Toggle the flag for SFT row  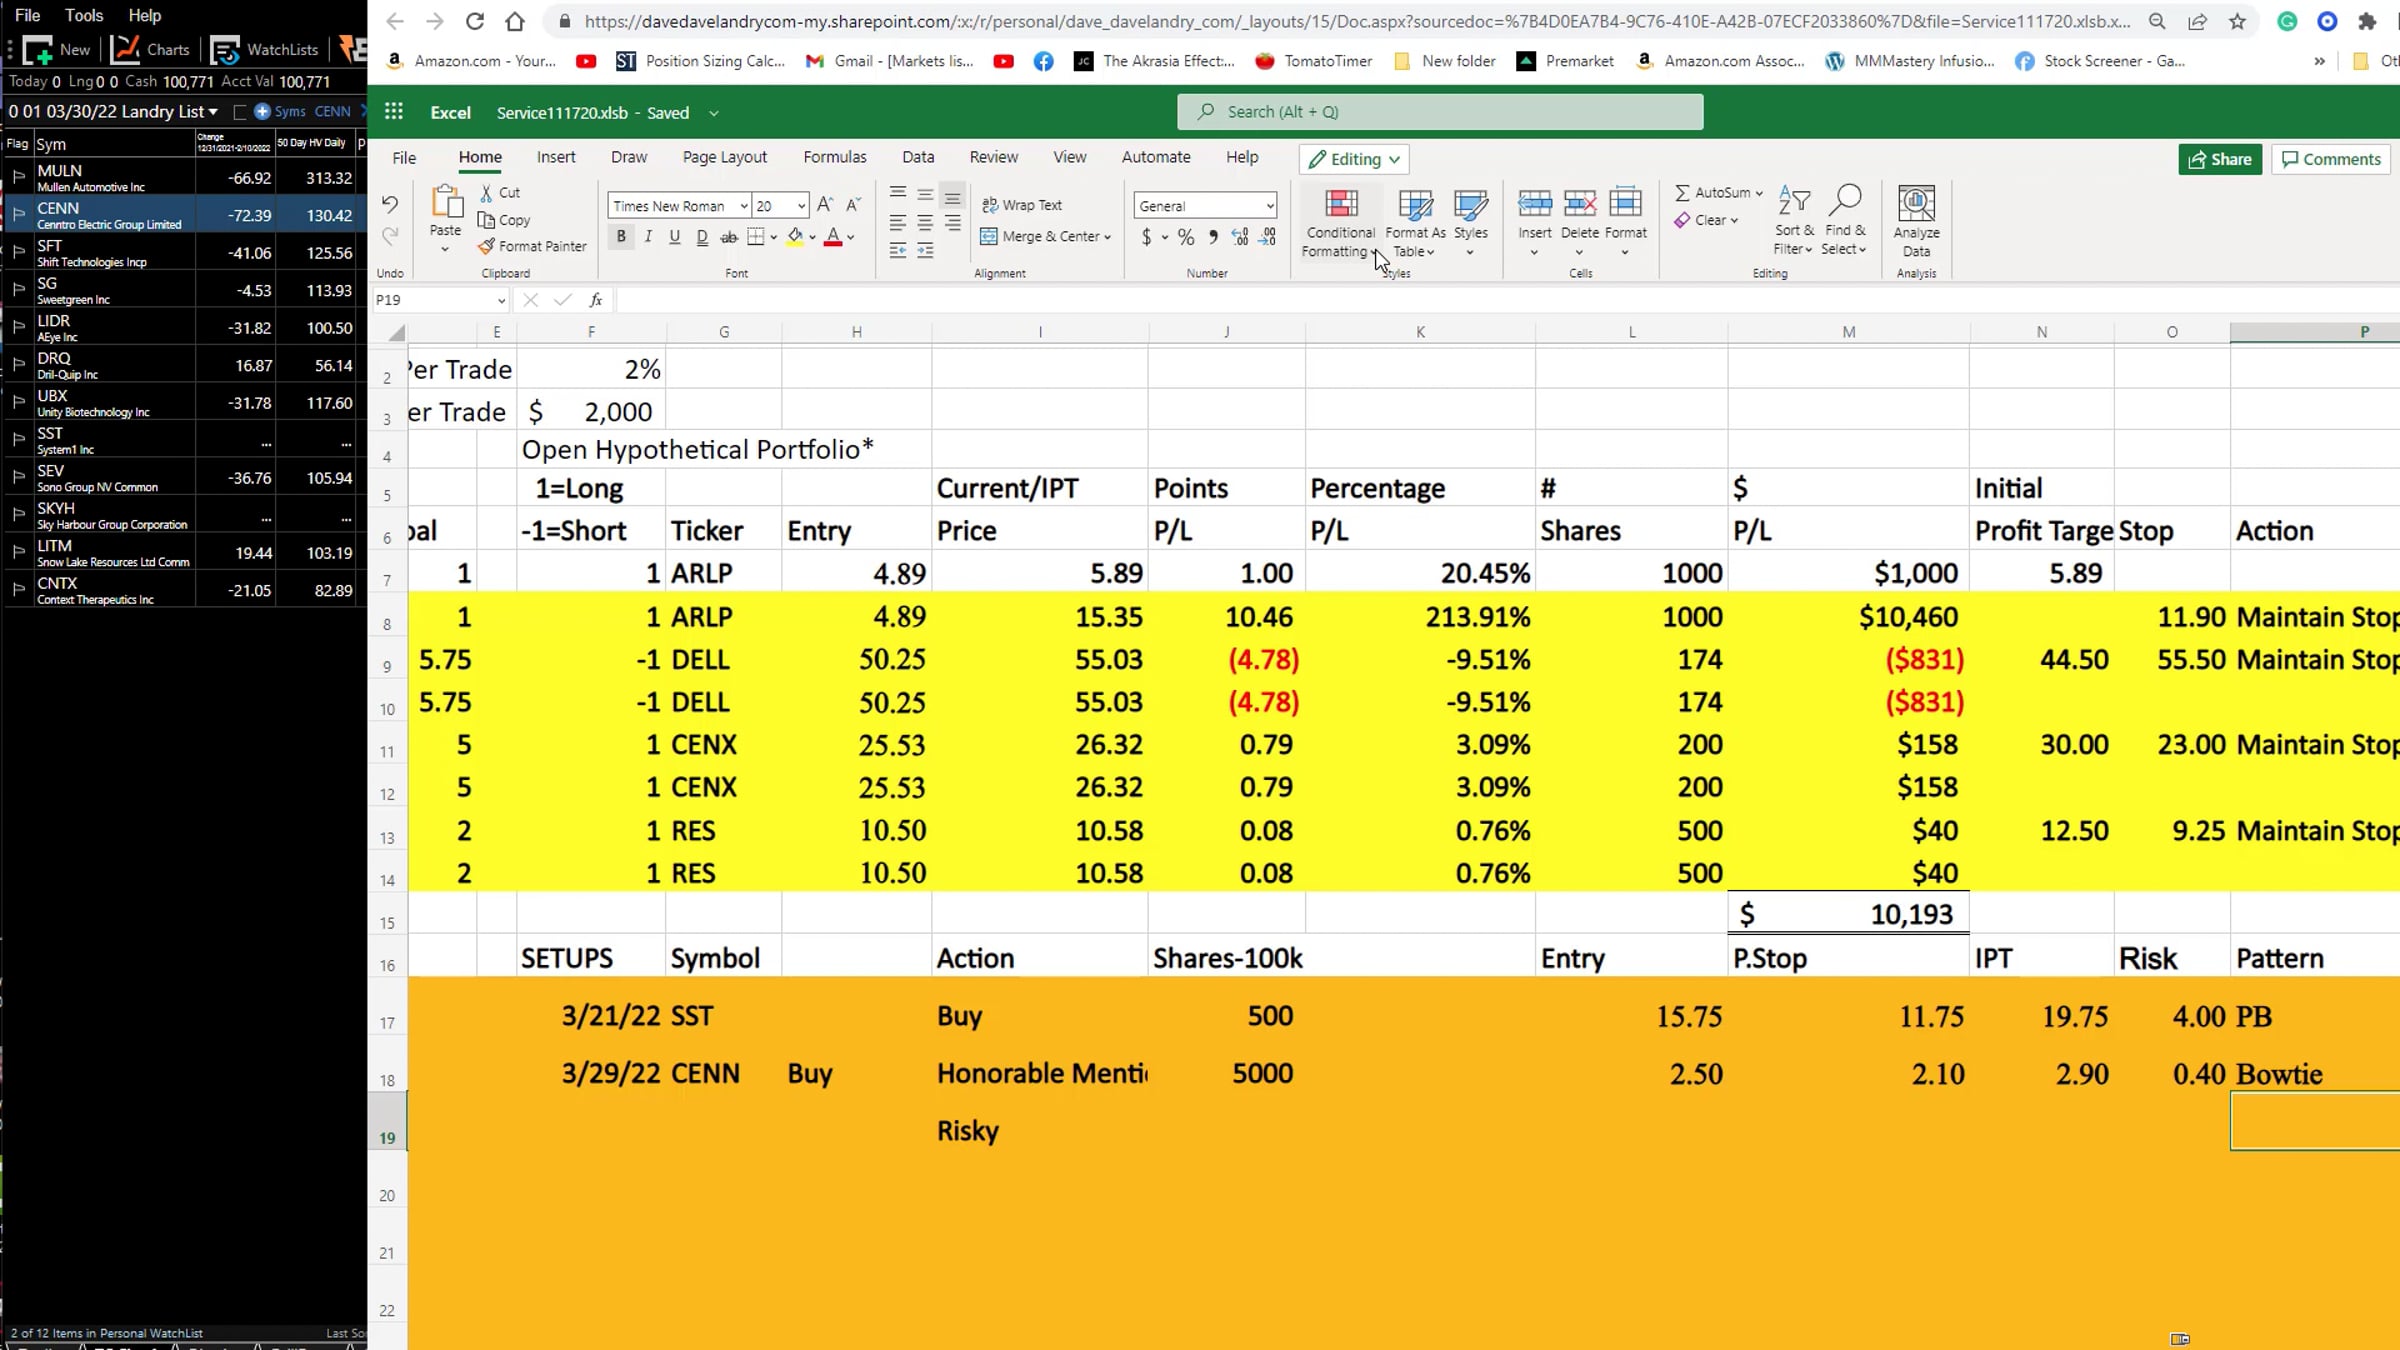tap(18, 253)
